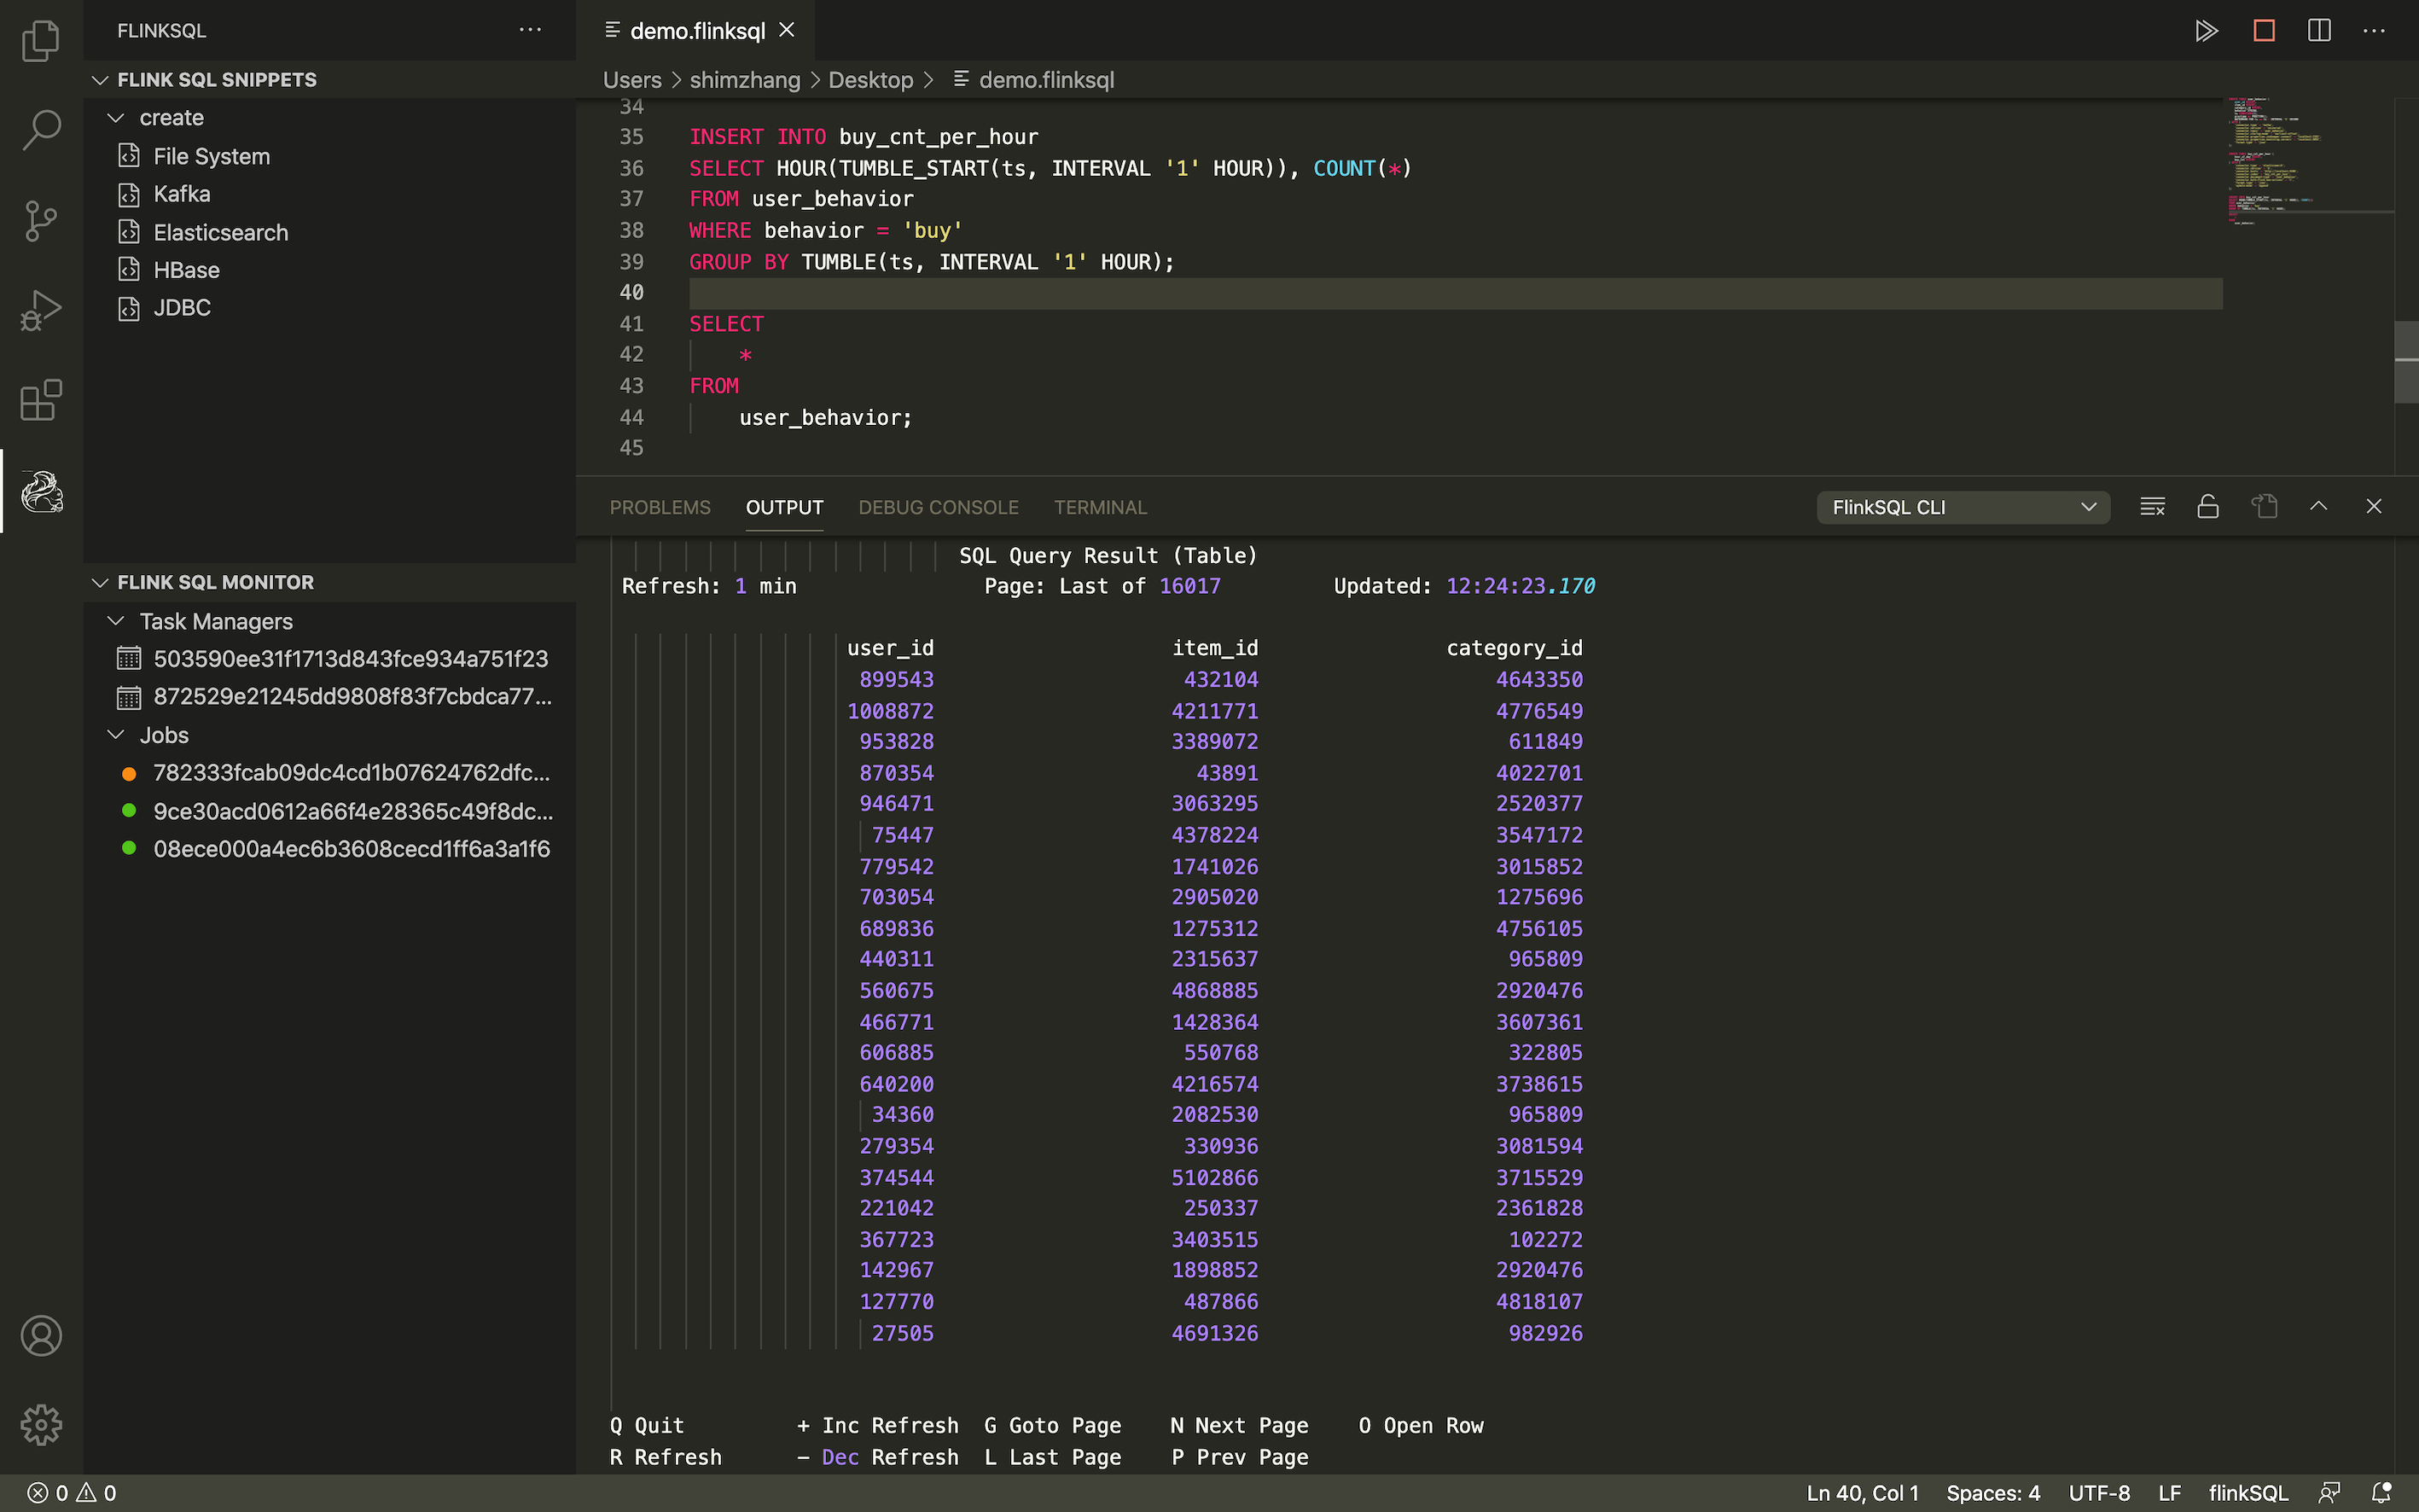Select task manager starting with 872529e21245
2419x1512 pixels.
(330, 697)
